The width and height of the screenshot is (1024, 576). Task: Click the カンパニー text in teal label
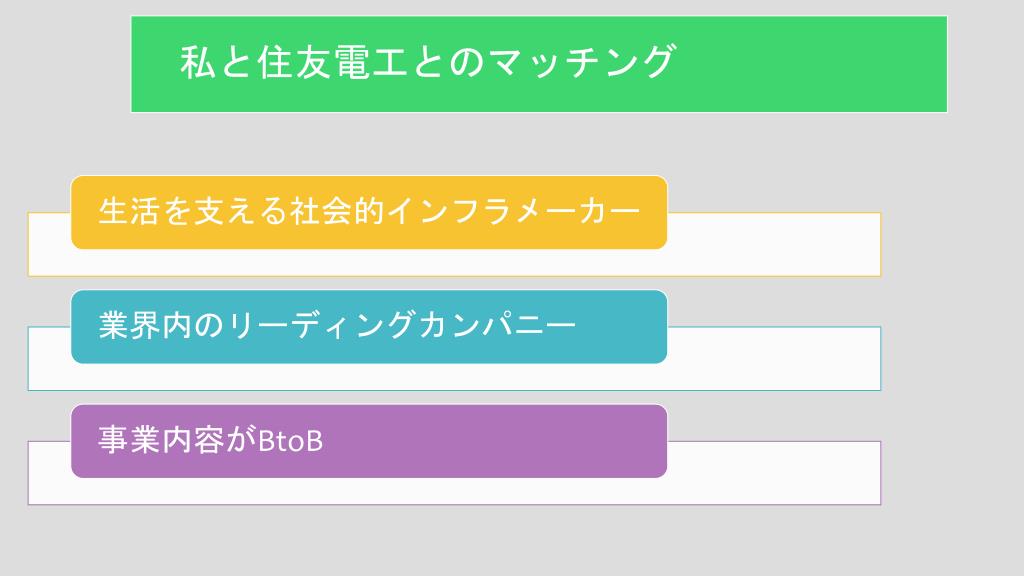497,325
